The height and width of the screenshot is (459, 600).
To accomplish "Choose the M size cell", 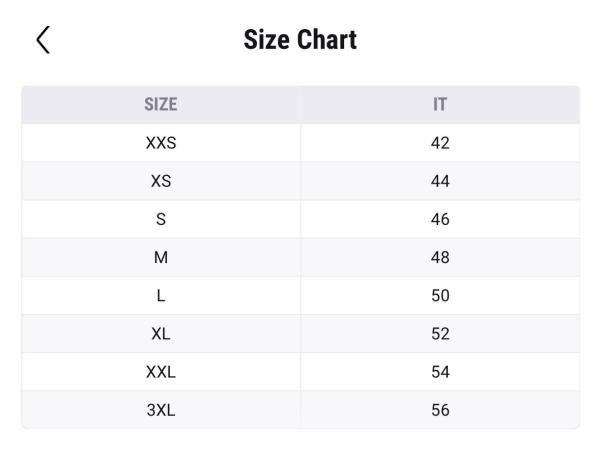I will tap(161, 257).
